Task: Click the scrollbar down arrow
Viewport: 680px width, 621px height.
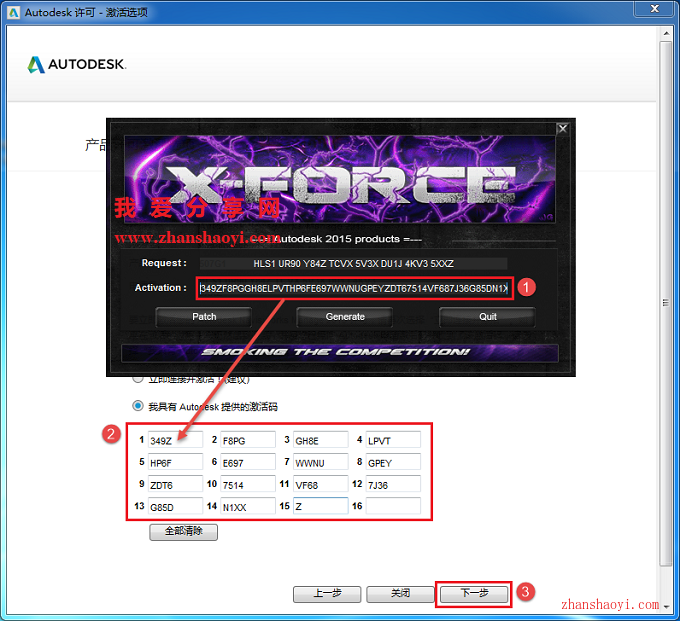Action: coord(666,607)
